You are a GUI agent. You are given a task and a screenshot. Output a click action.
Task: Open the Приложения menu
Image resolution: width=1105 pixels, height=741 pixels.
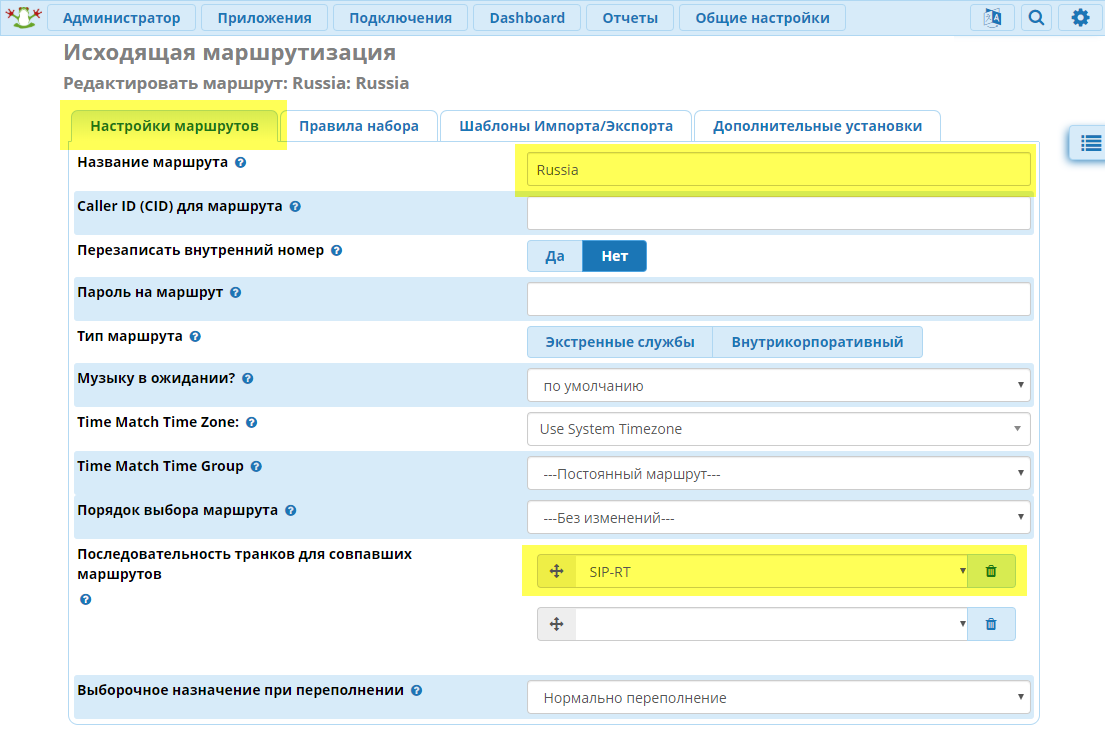point(264,18)
